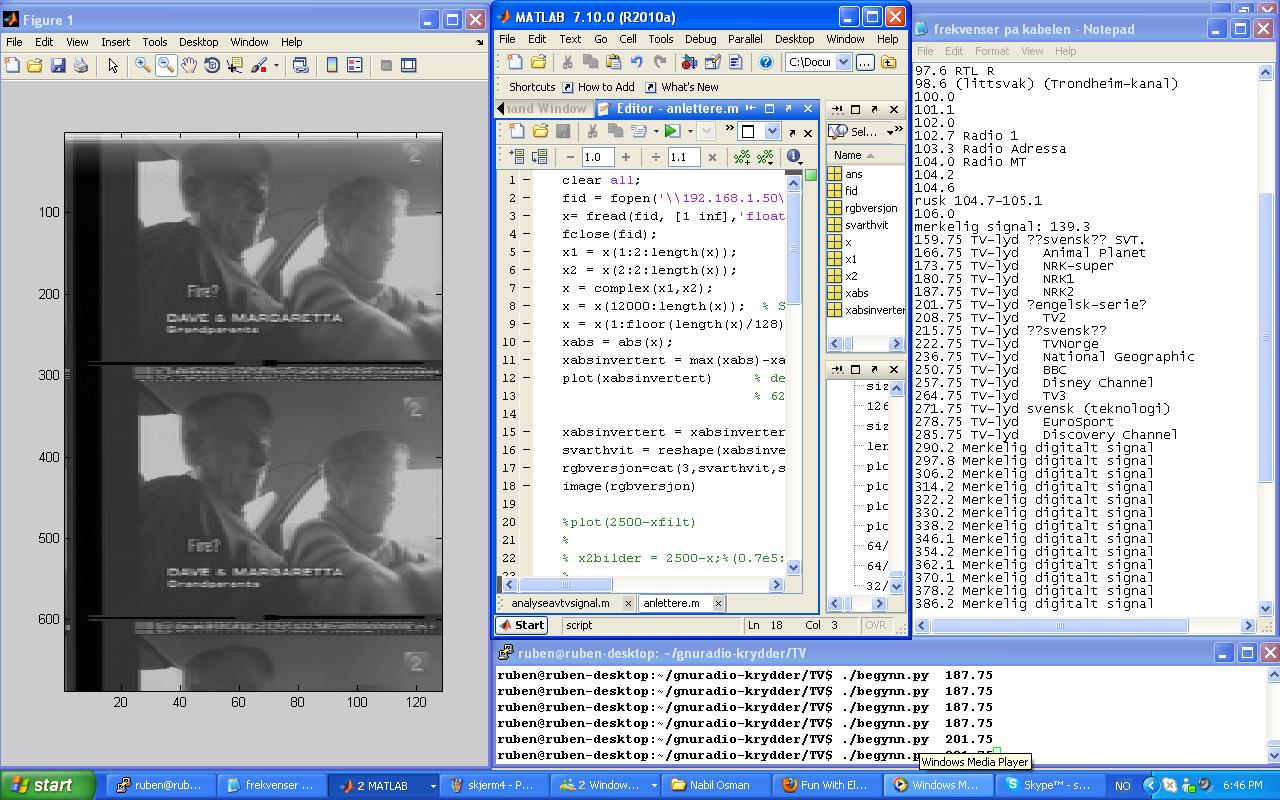Click Redo icon in MATLAB main toolbar
Image resolution: width=1280 pixels, height=800 pixels.
659,62
